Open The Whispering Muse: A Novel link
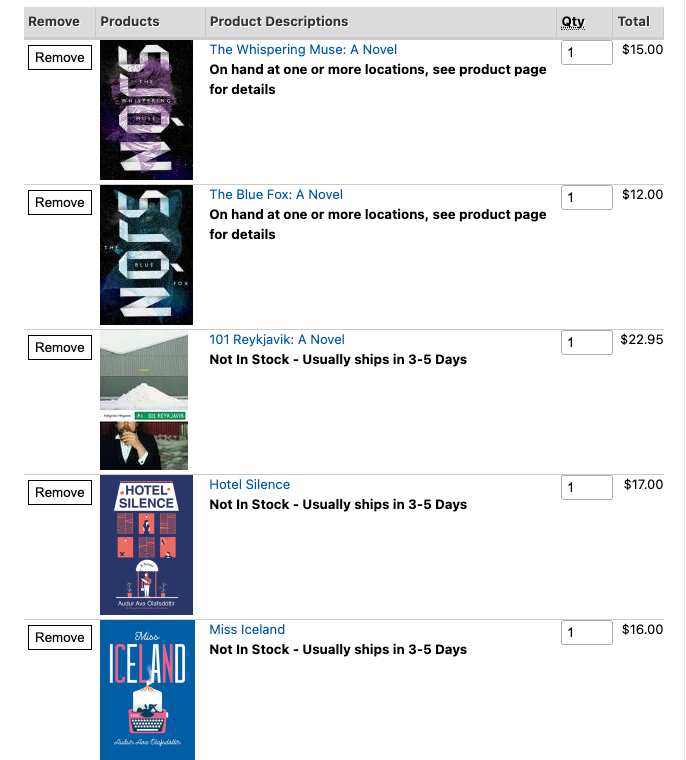Image resolution: width=686 pixels, height=760 pixels. pyautogui.click(x=303, y=50)
